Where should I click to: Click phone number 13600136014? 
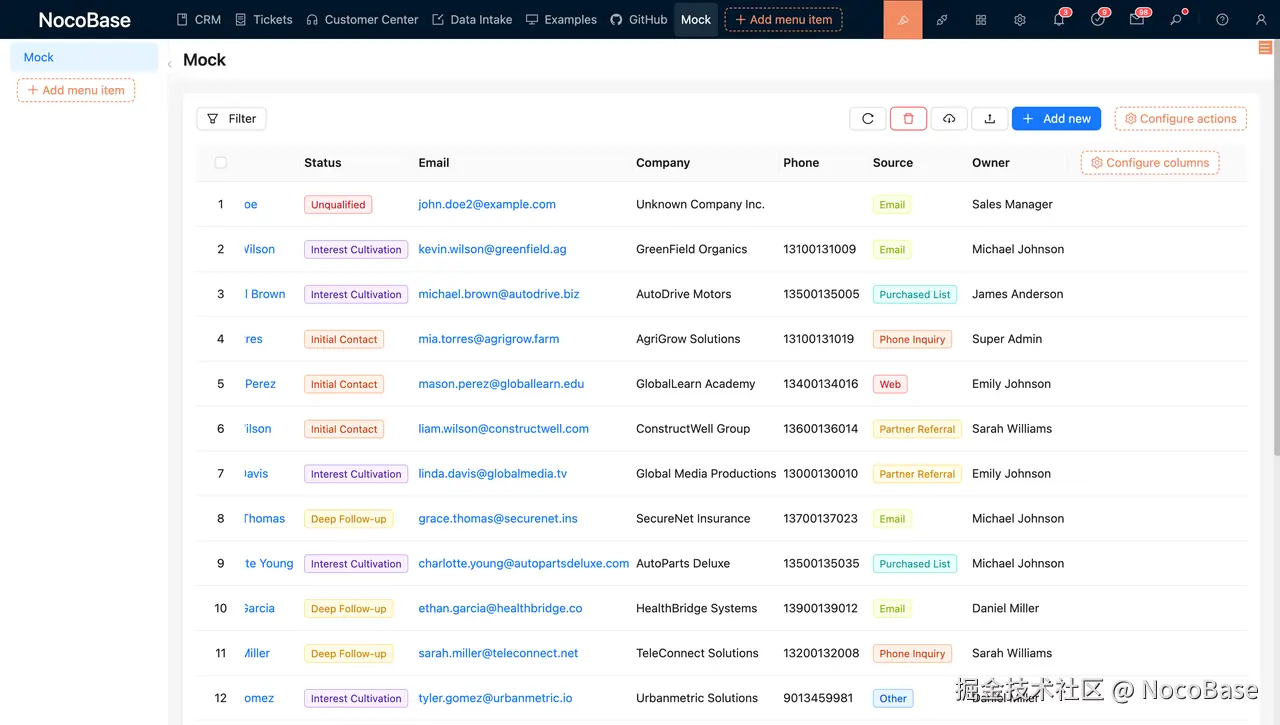(x=820, y=429)
